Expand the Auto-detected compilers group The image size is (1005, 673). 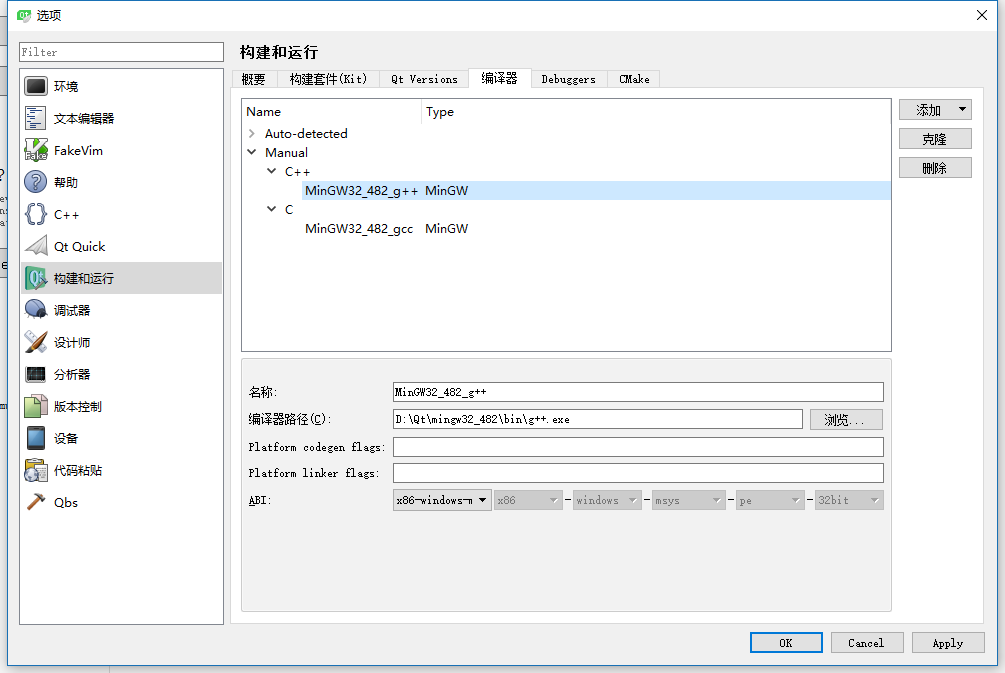click(x=252, y=133)
